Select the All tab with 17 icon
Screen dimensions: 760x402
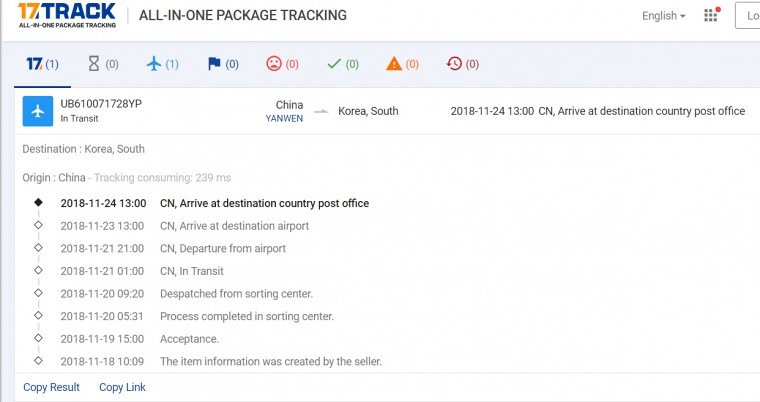click(42, 64)
